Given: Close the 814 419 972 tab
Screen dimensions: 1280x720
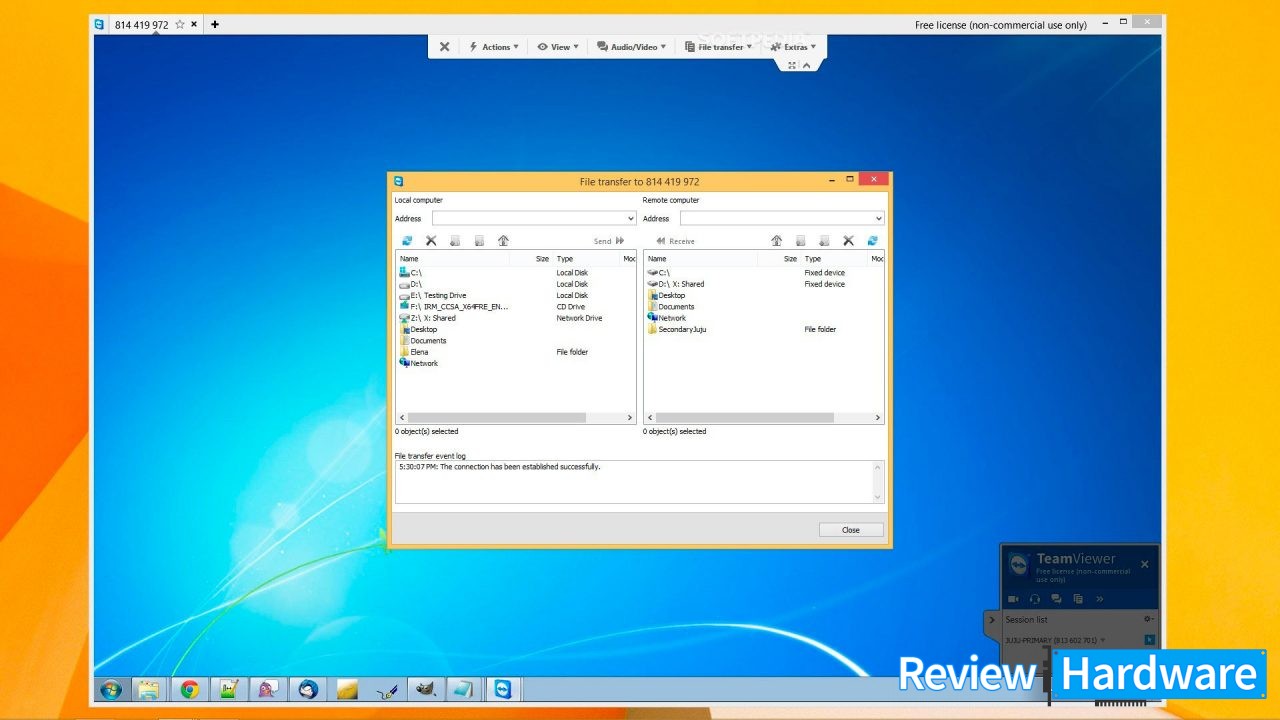Looking at the screenshot, I should pos(194,24).
